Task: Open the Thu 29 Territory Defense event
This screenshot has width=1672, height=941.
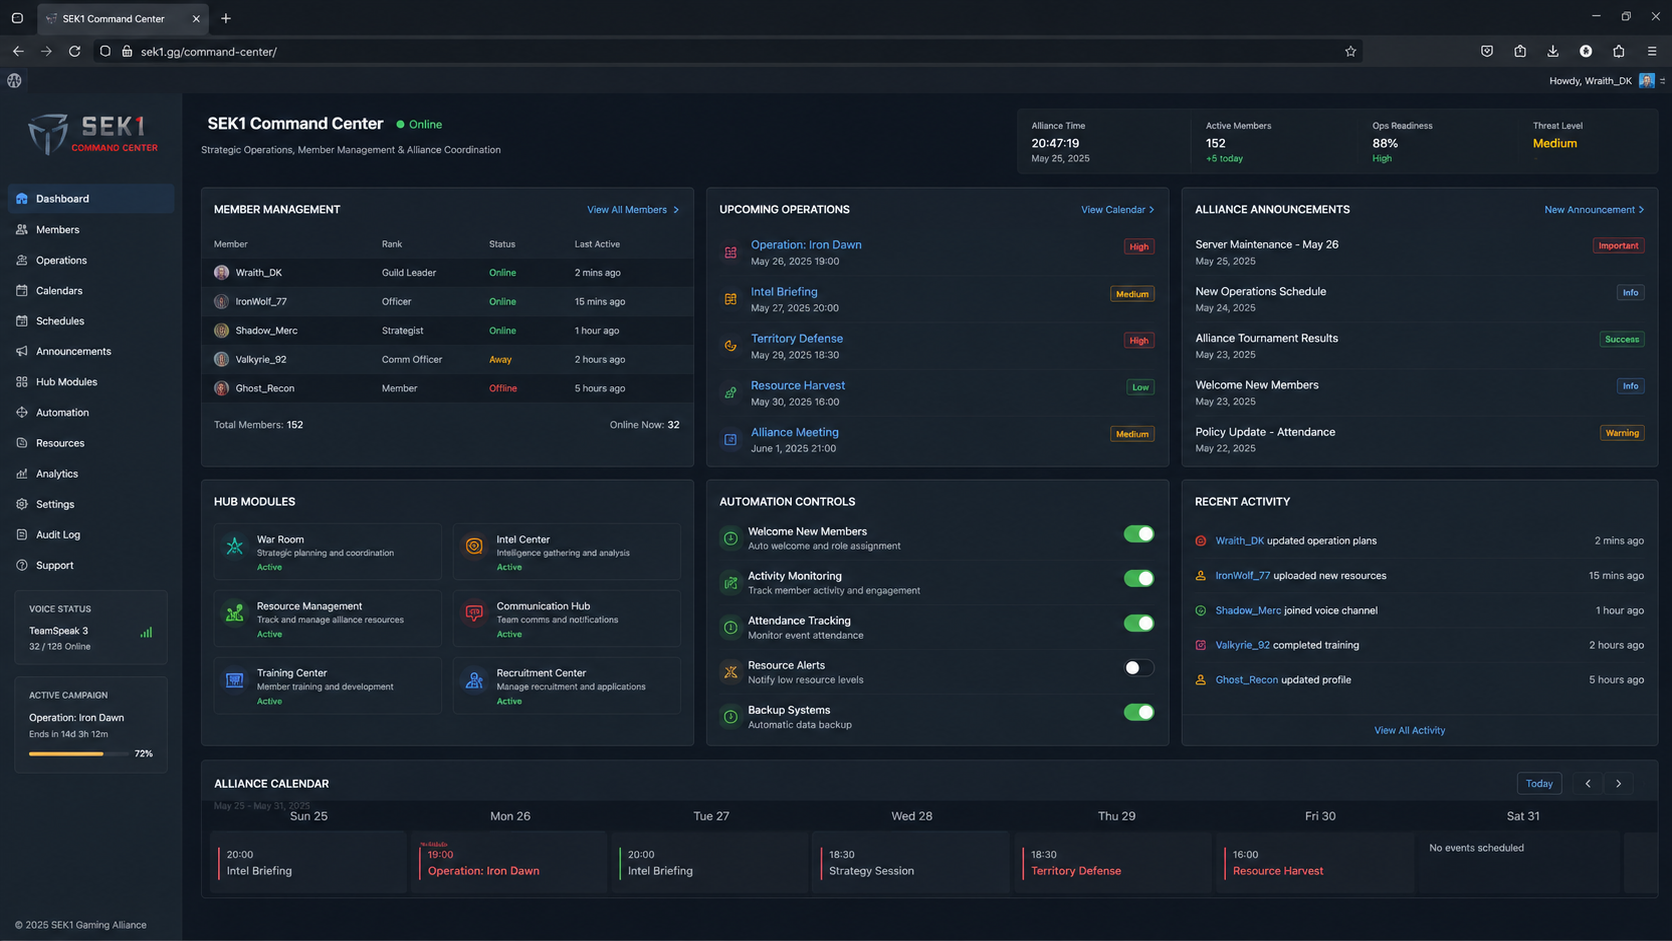Action: point(1113,863)
